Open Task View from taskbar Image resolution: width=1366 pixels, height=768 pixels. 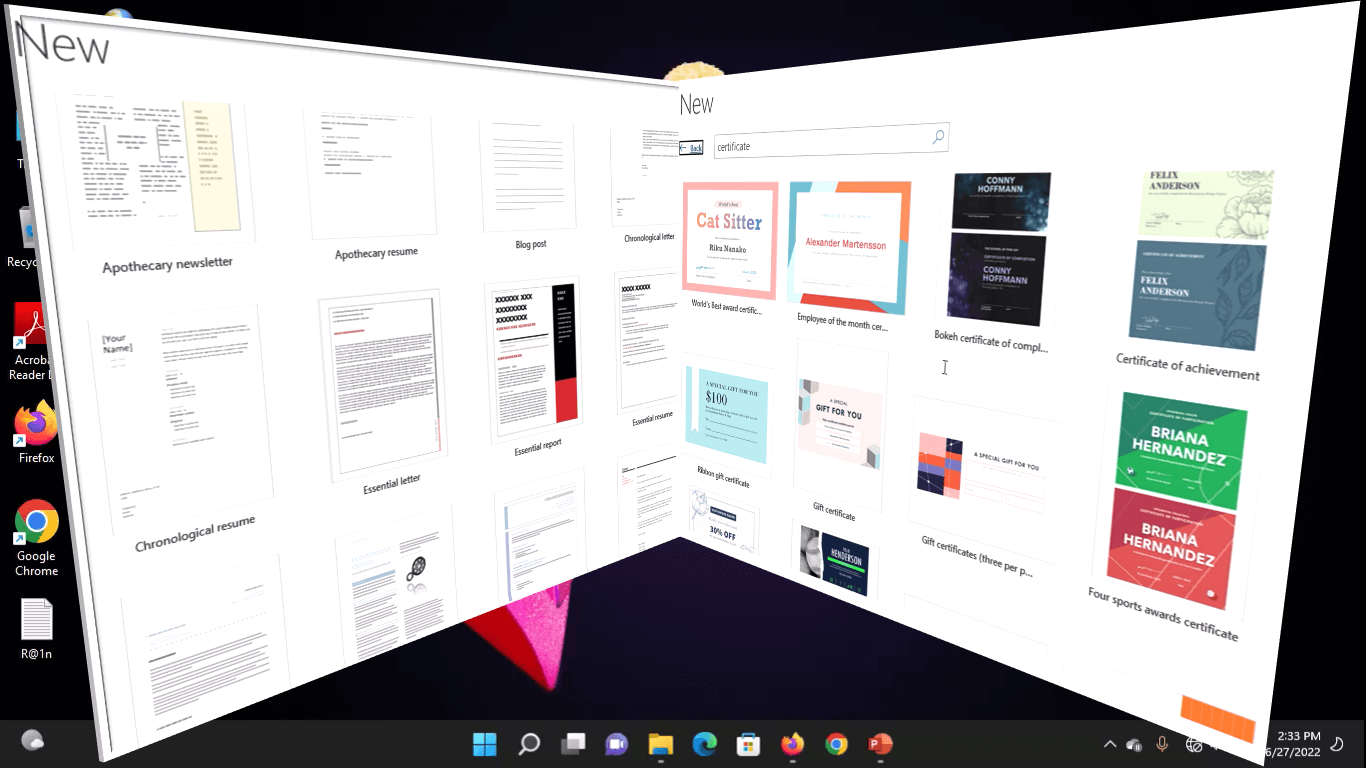pyautogui.click(x=572, y=744)
